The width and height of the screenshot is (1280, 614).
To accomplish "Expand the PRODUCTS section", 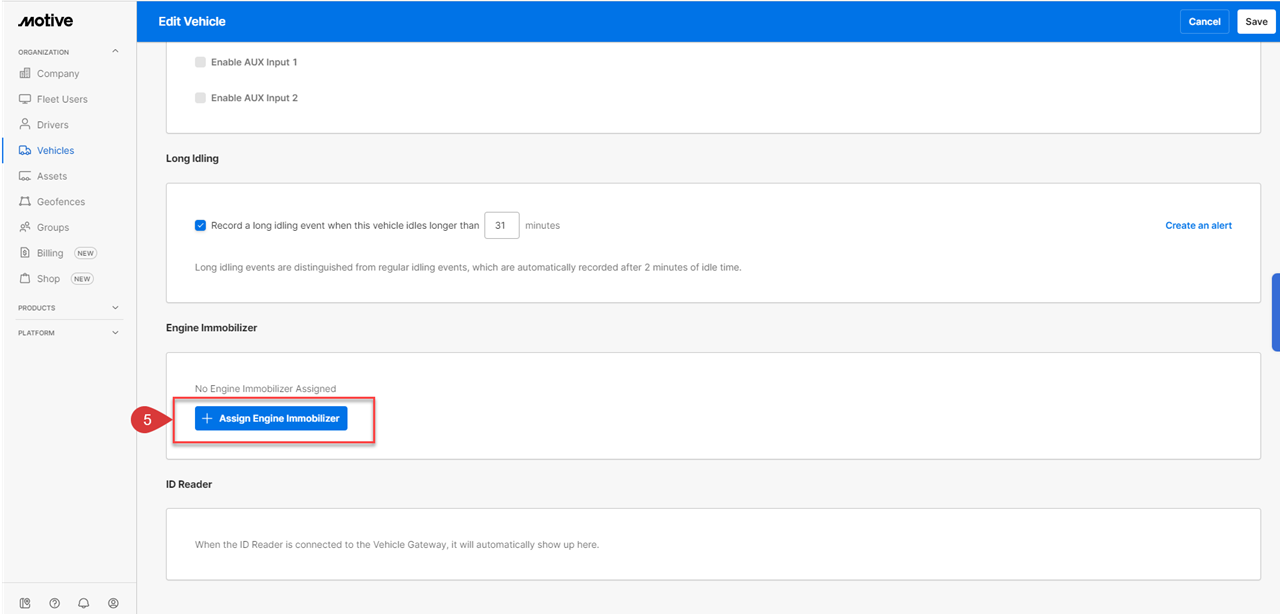I will 115,307.
